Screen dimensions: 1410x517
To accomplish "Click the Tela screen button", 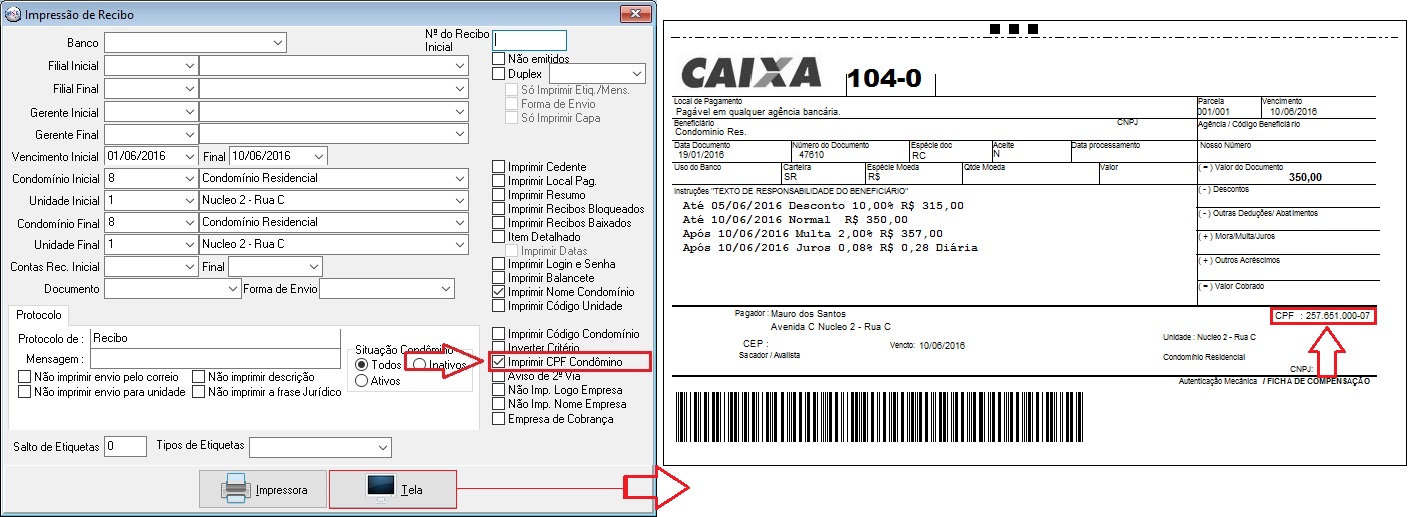I will (392, 490).
